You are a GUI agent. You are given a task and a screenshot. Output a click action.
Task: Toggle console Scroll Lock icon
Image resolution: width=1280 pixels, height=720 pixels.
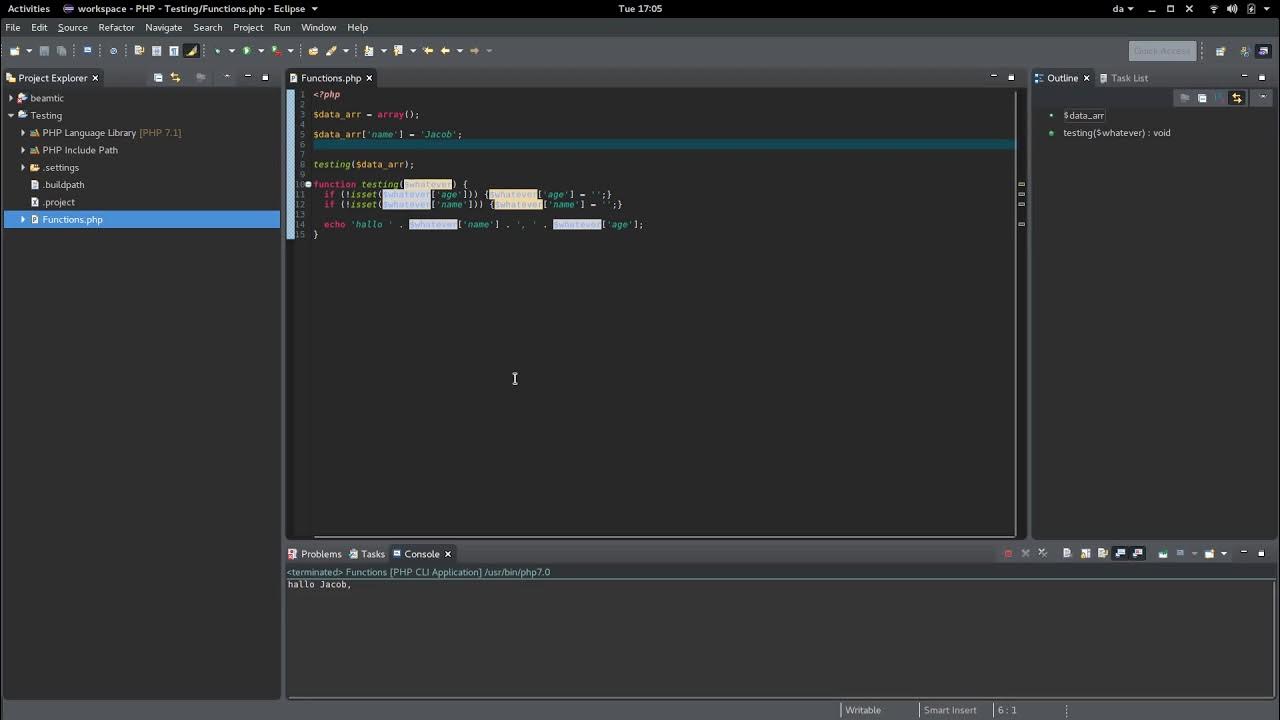click(x=1085, y=553)
